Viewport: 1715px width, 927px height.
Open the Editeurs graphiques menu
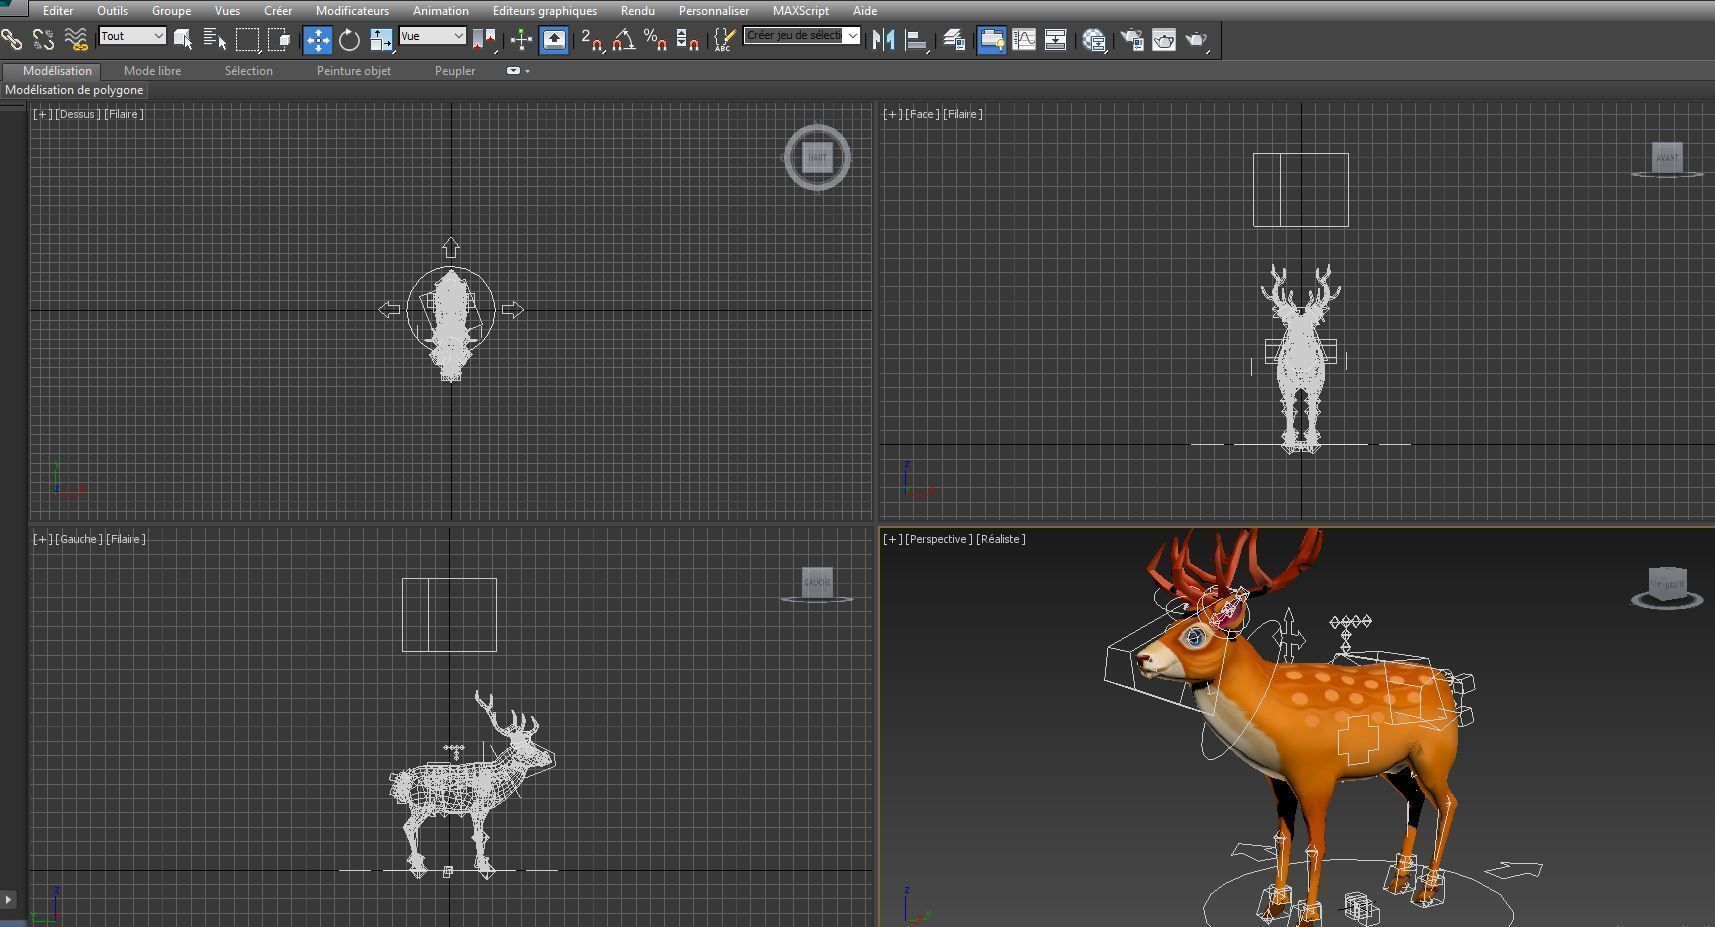(x=545, y=11)
